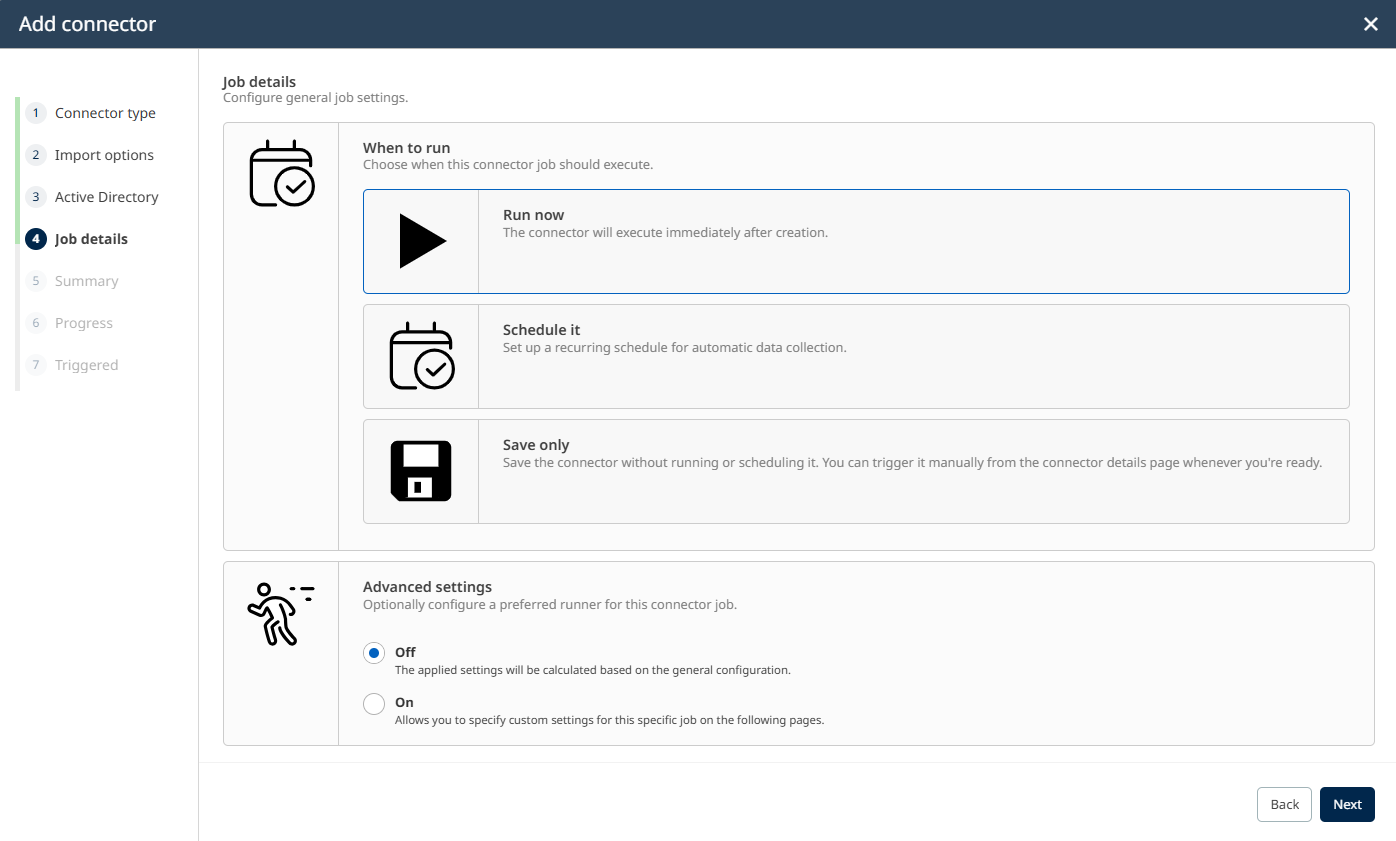Click 'Choose when this connector job should execute' text
Viewport: 1396px width, 841px height.
click(x=508, y=165)
